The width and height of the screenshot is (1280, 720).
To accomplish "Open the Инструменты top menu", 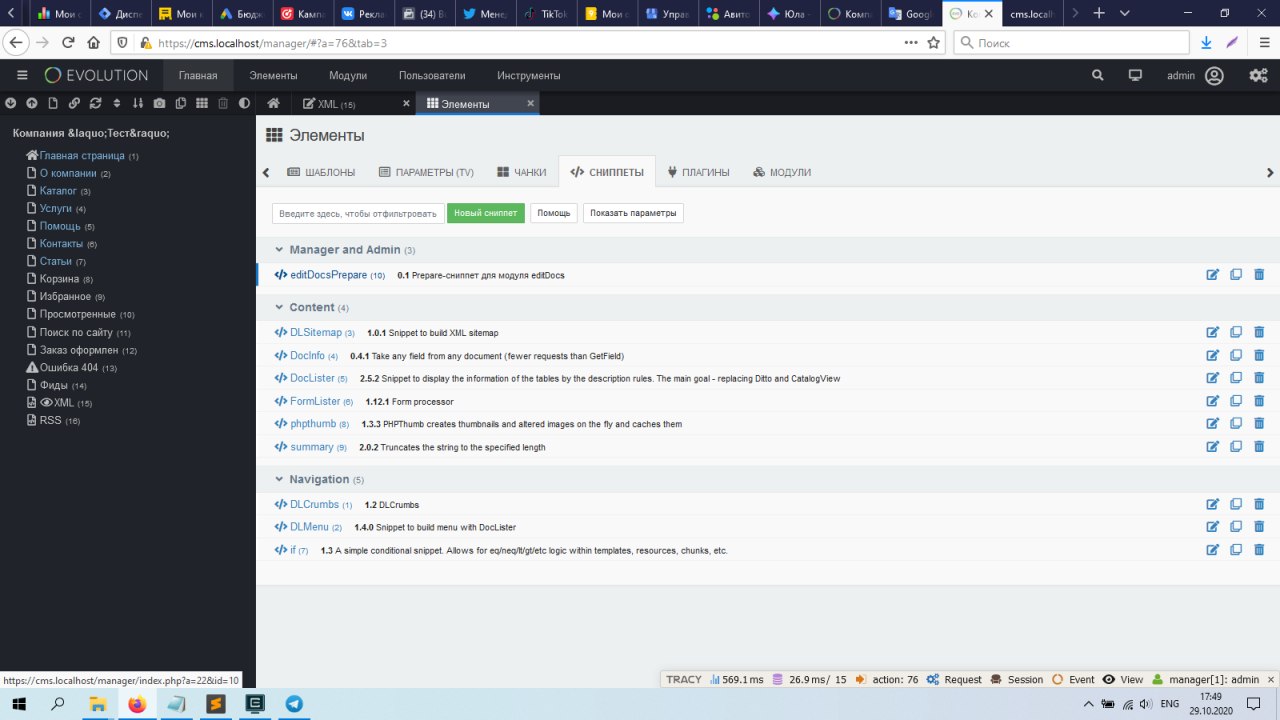I will (x=528, y=75).
